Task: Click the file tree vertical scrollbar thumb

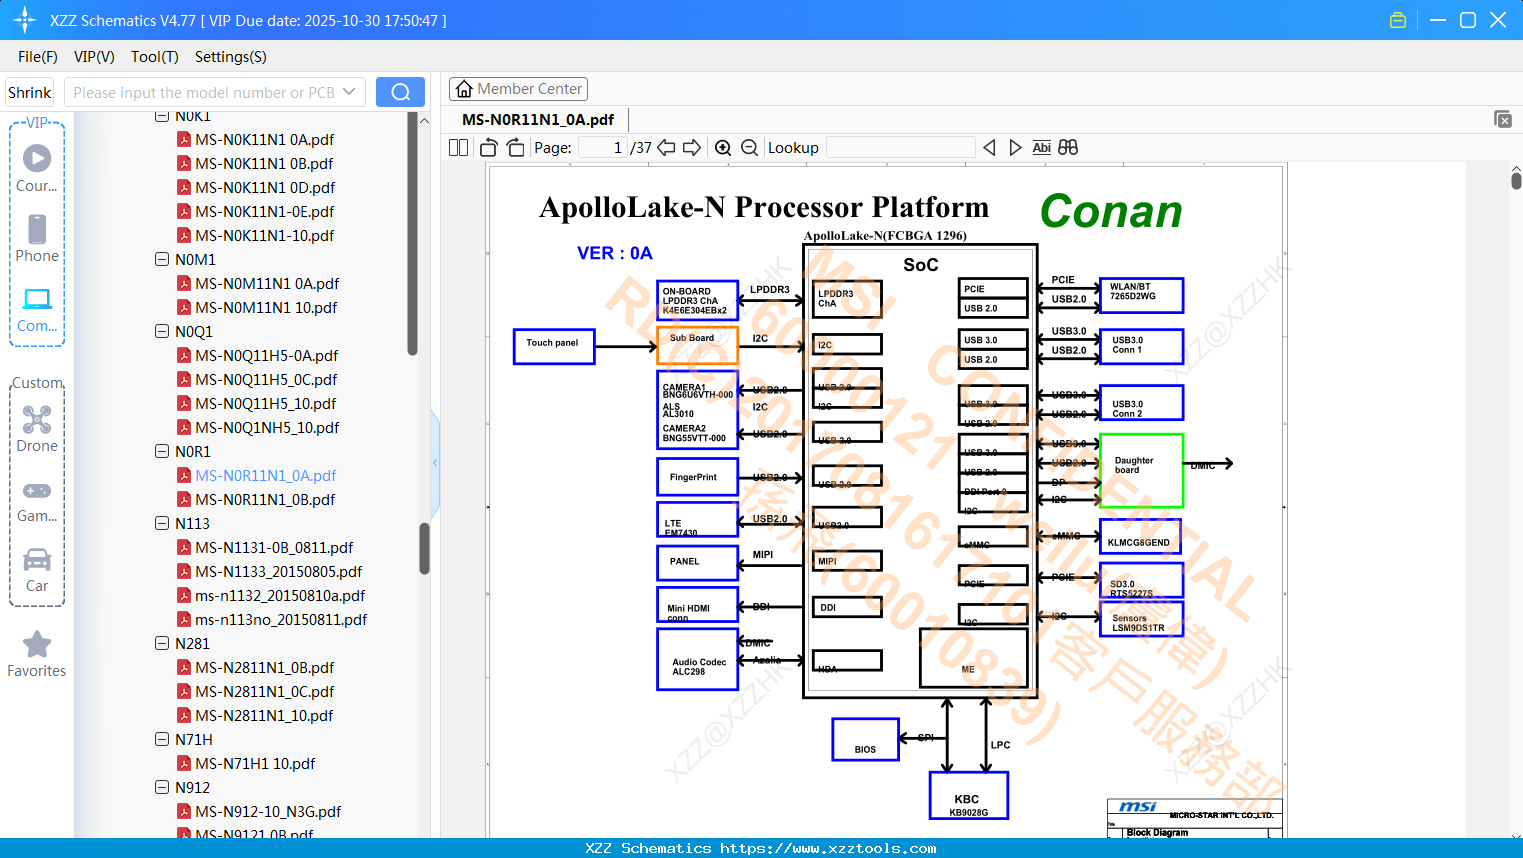Action: tap(424, 548)
